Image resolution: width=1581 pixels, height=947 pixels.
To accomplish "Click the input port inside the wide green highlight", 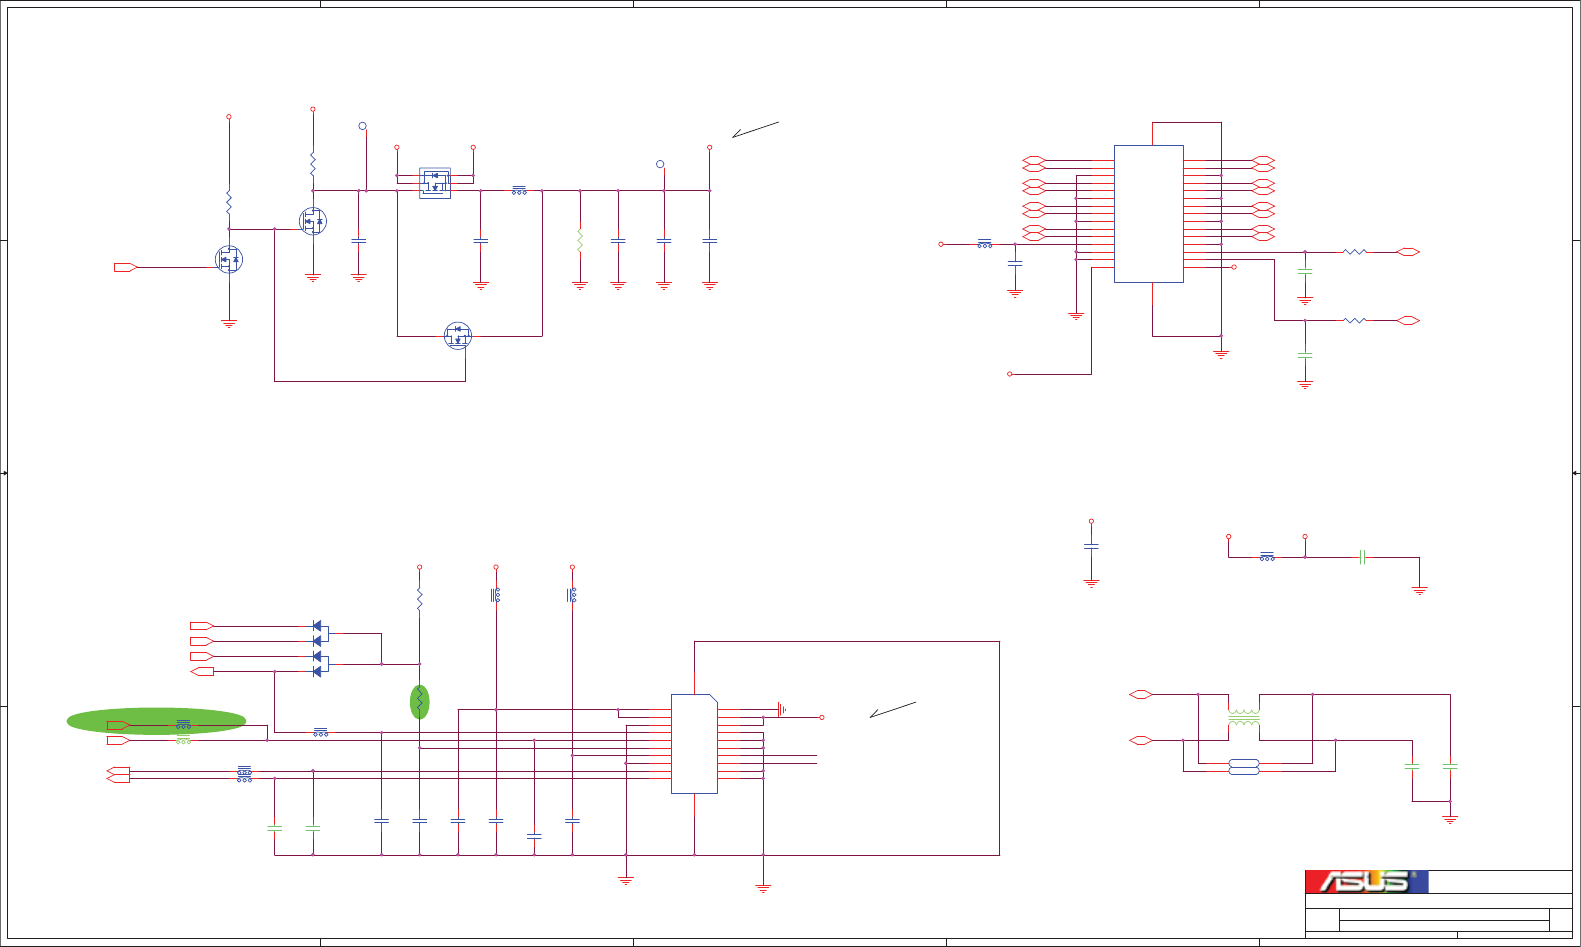I will pos(119,725).
